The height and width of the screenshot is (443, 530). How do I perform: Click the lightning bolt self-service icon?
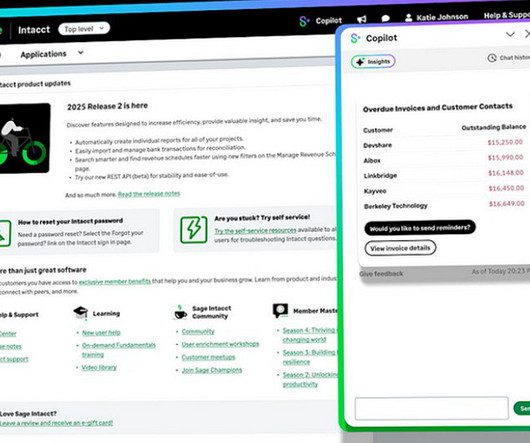click(194, 230)
